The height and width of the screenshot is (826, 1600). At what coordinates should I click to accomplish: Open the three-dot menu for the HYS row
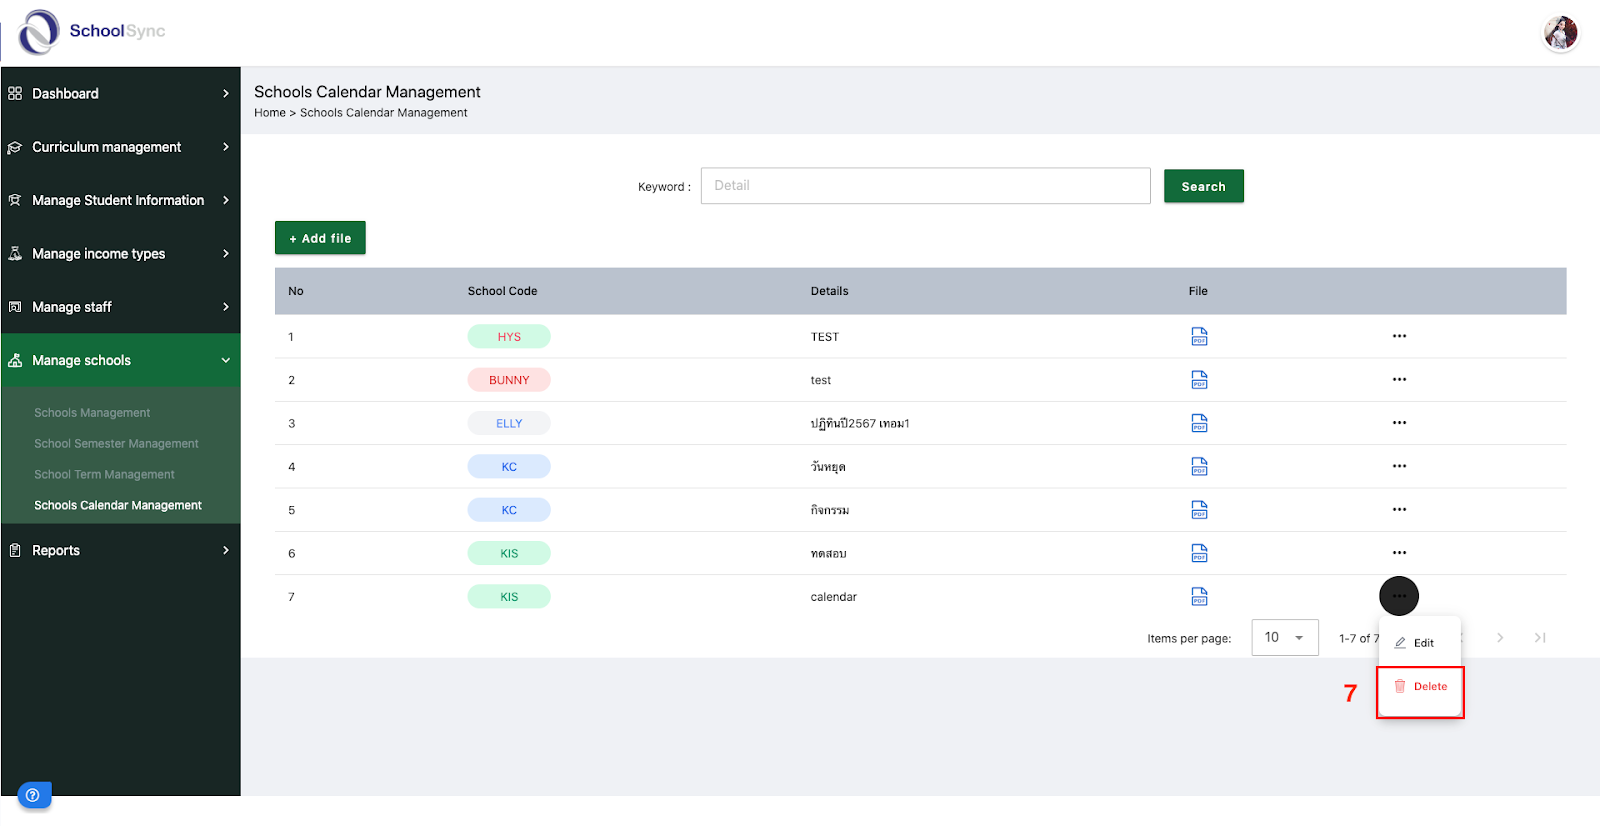click(1399, 336)
